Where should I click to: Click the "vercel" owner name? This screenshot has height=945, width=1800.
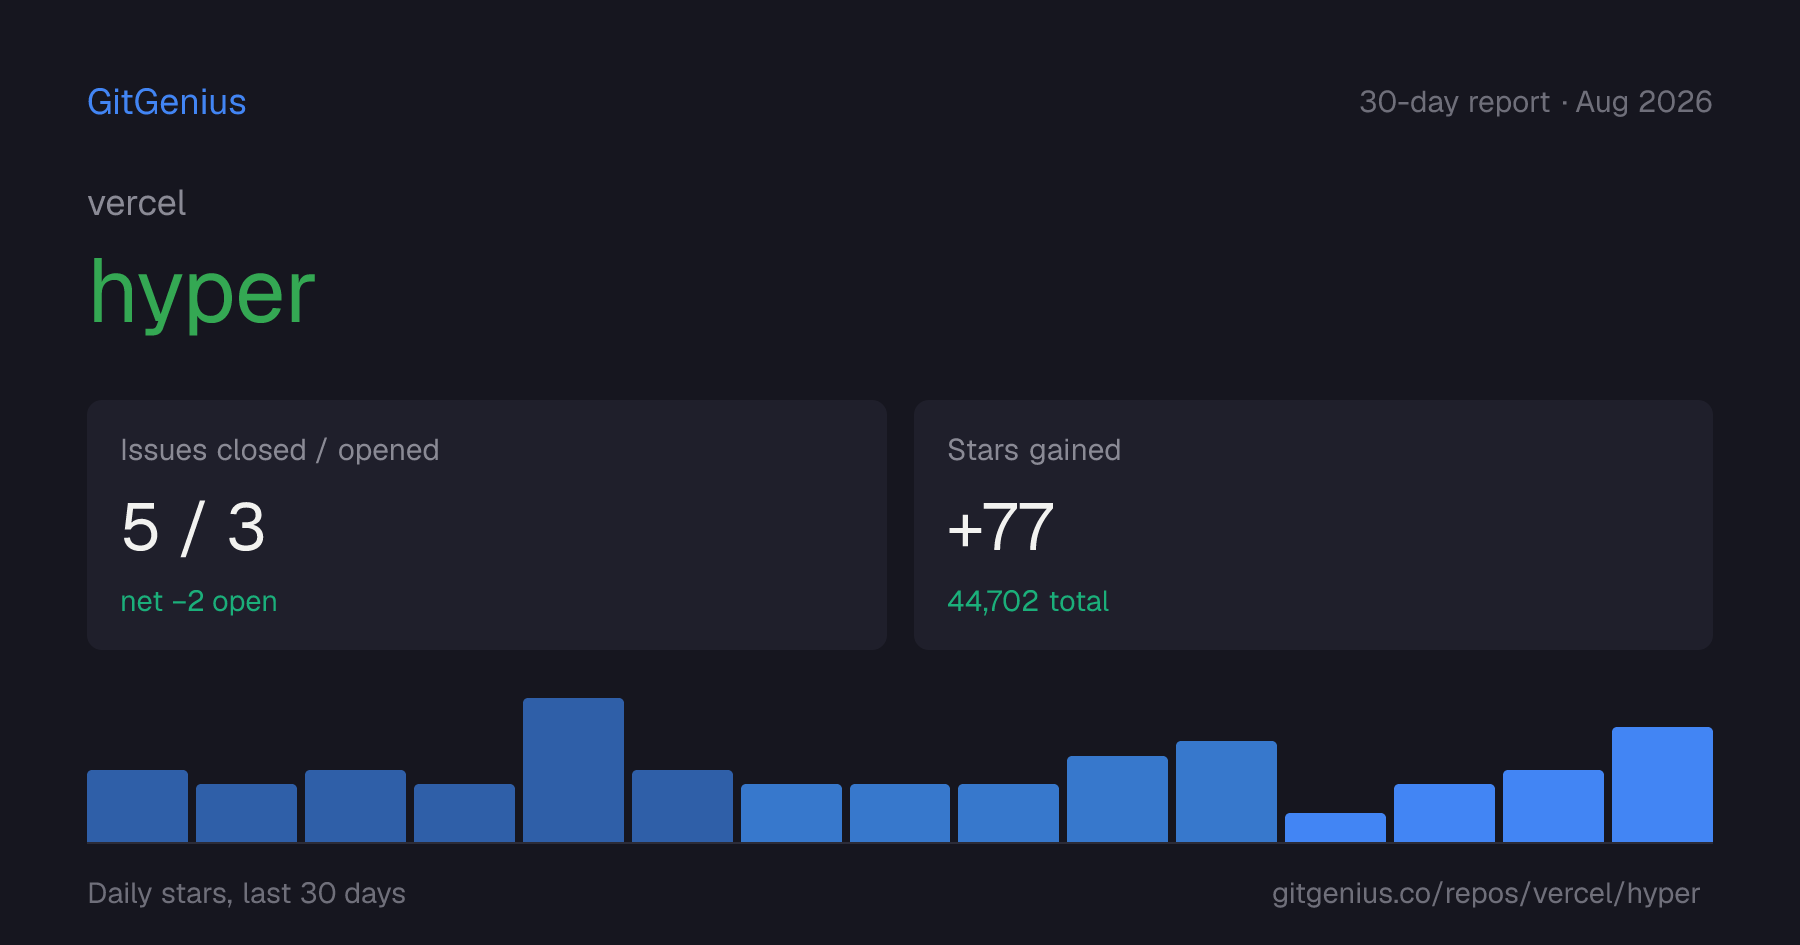click(137, 203)
